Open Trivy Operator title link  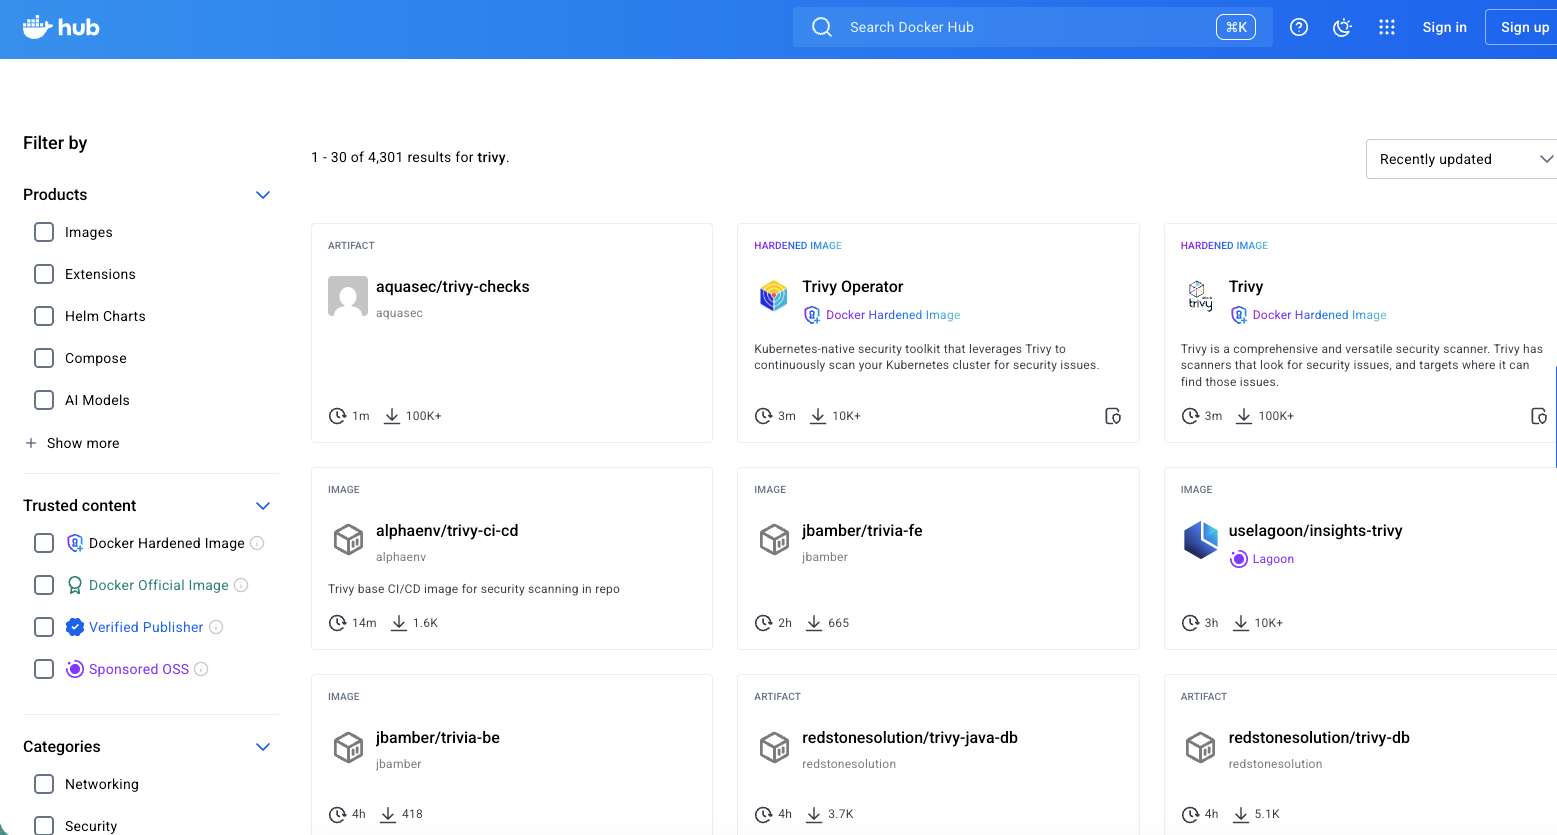pos(853,287)
